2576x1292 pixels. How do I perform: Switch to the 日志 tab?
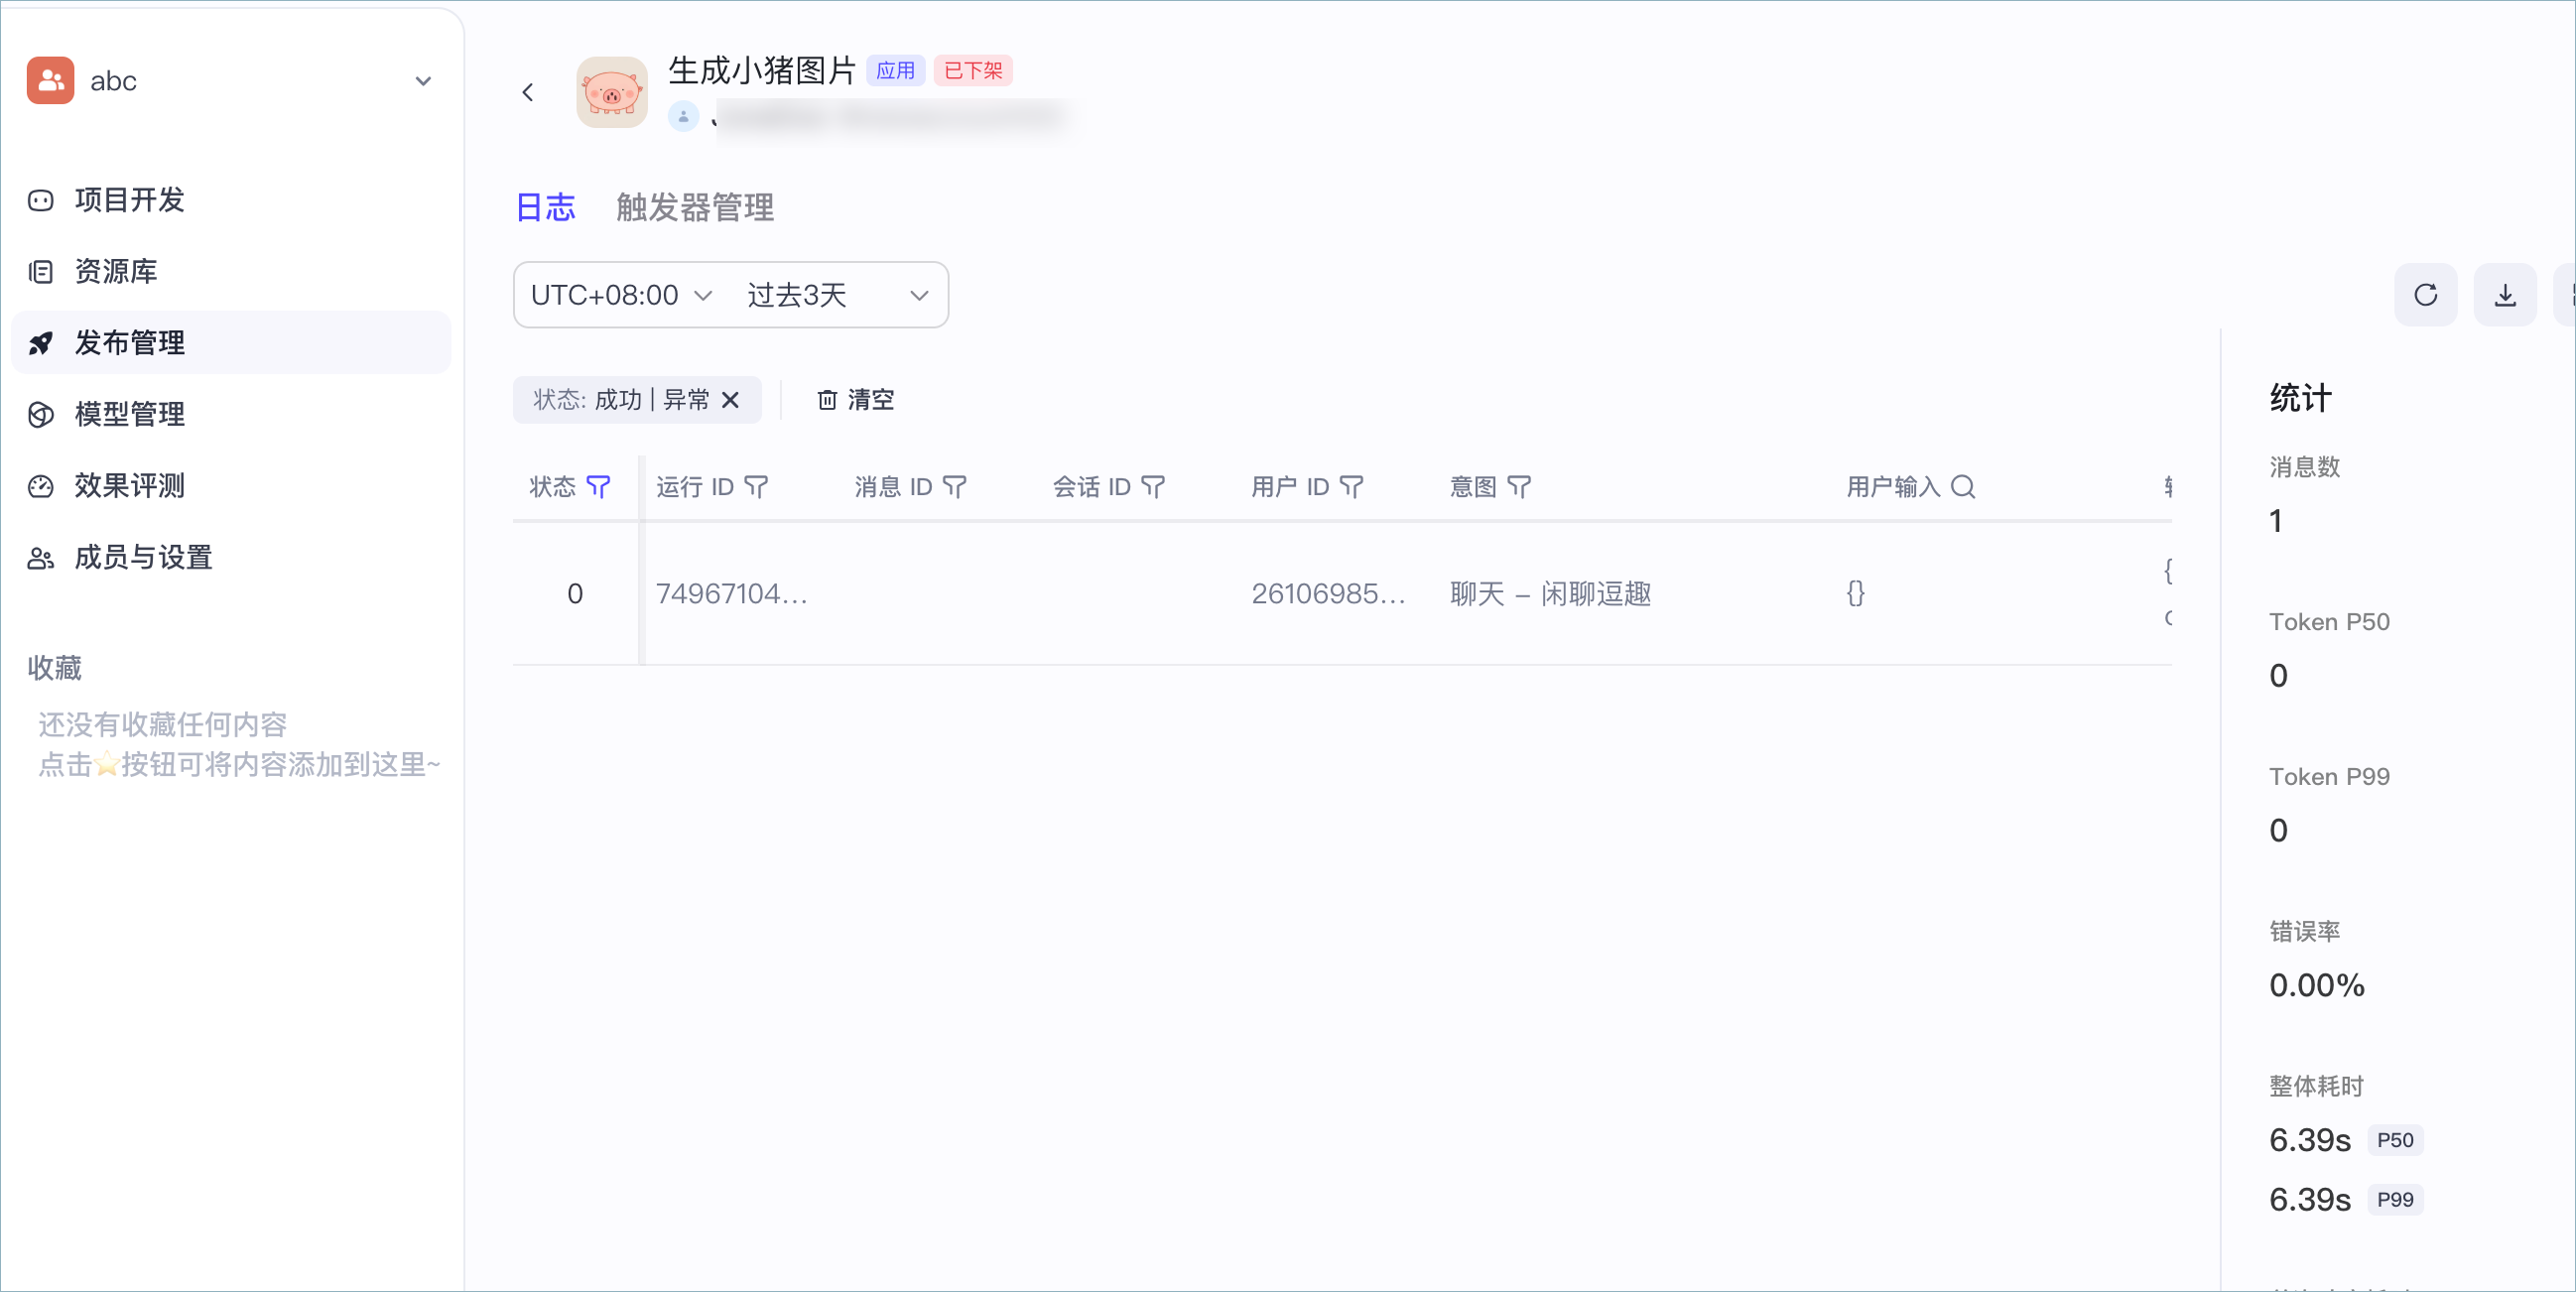tap(545, 207)
